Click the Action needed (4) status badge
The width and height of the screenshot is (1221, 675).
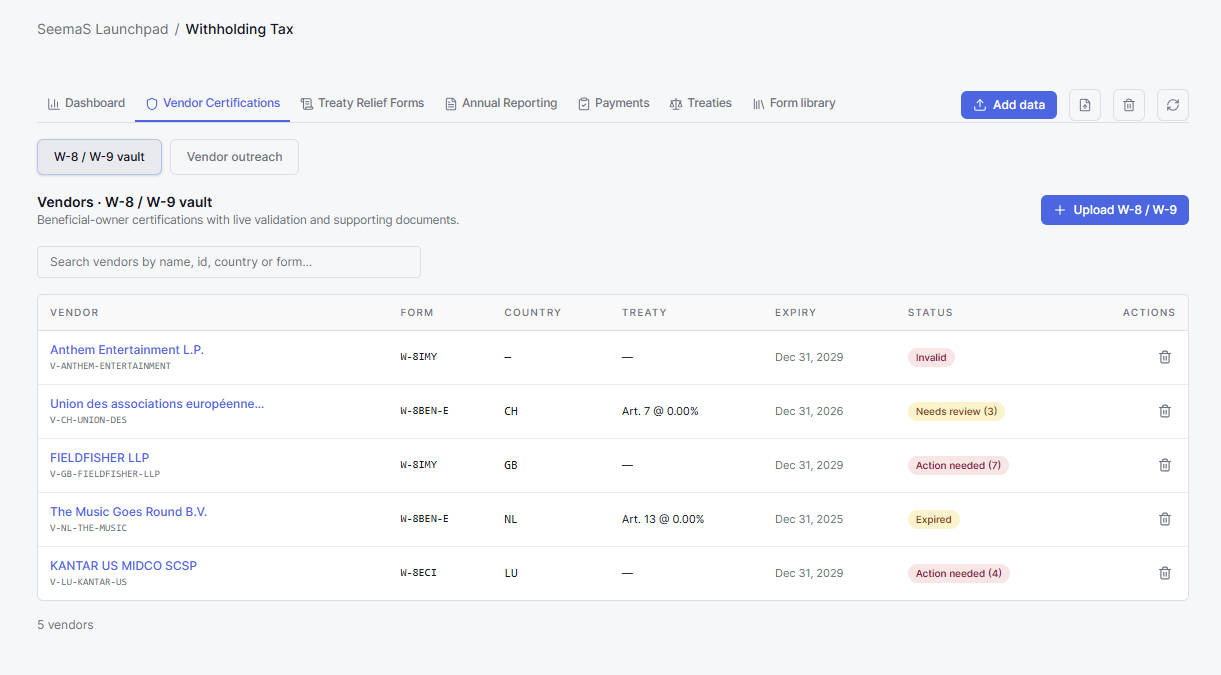click(x=959, y=573)
